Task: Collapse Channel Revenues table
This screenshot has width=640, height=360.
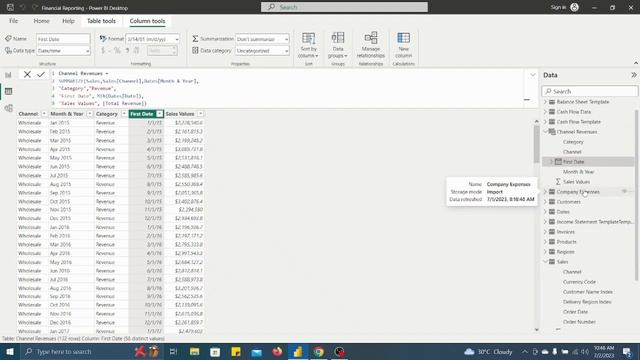Action: [545, 132]
